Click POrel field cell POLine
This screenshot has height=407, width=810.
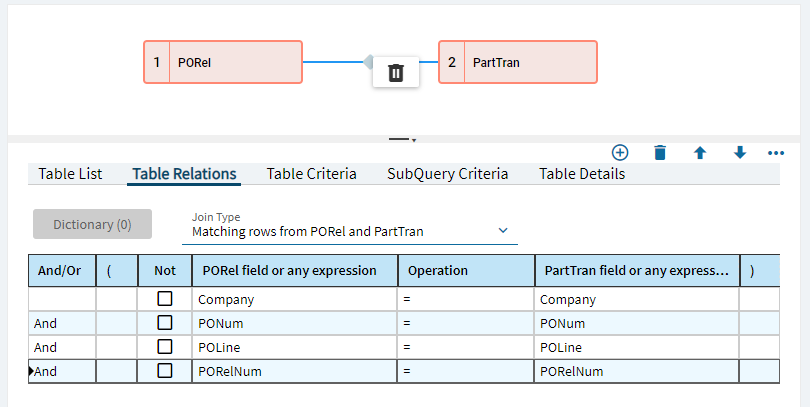coord(294,347)
